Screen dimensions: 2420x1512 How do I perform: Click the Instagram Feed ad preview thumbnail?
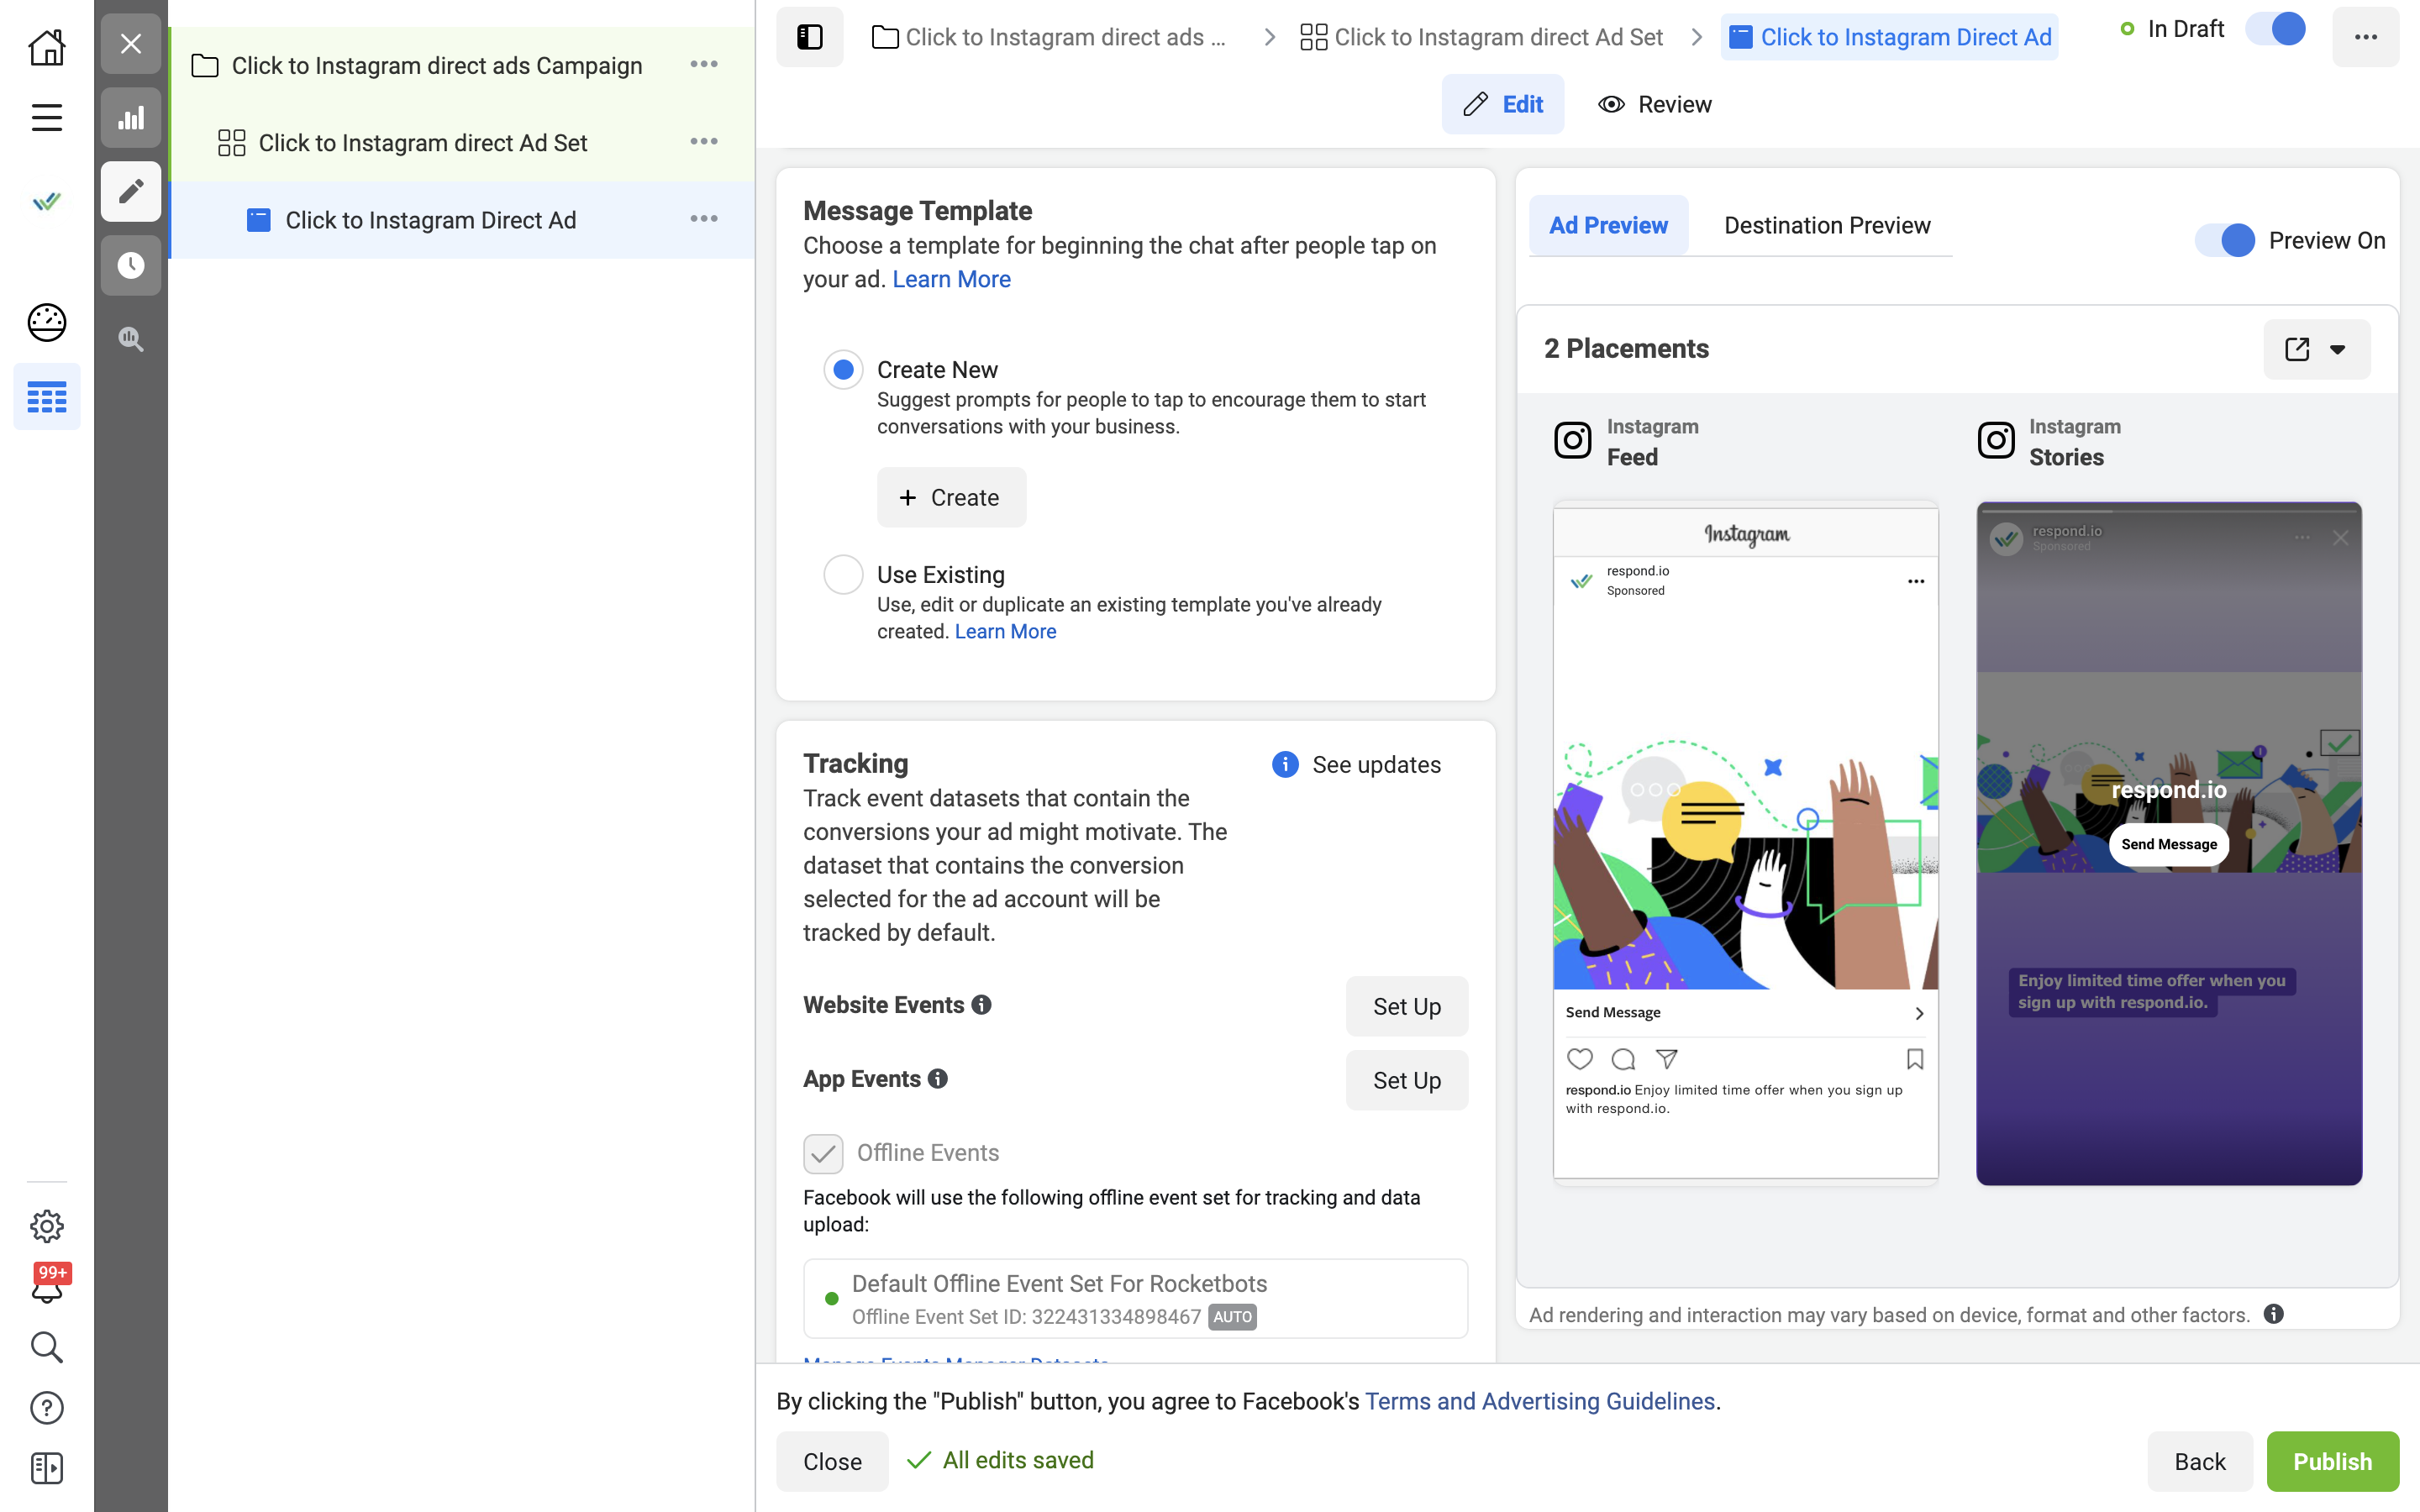pos(1744,843)
